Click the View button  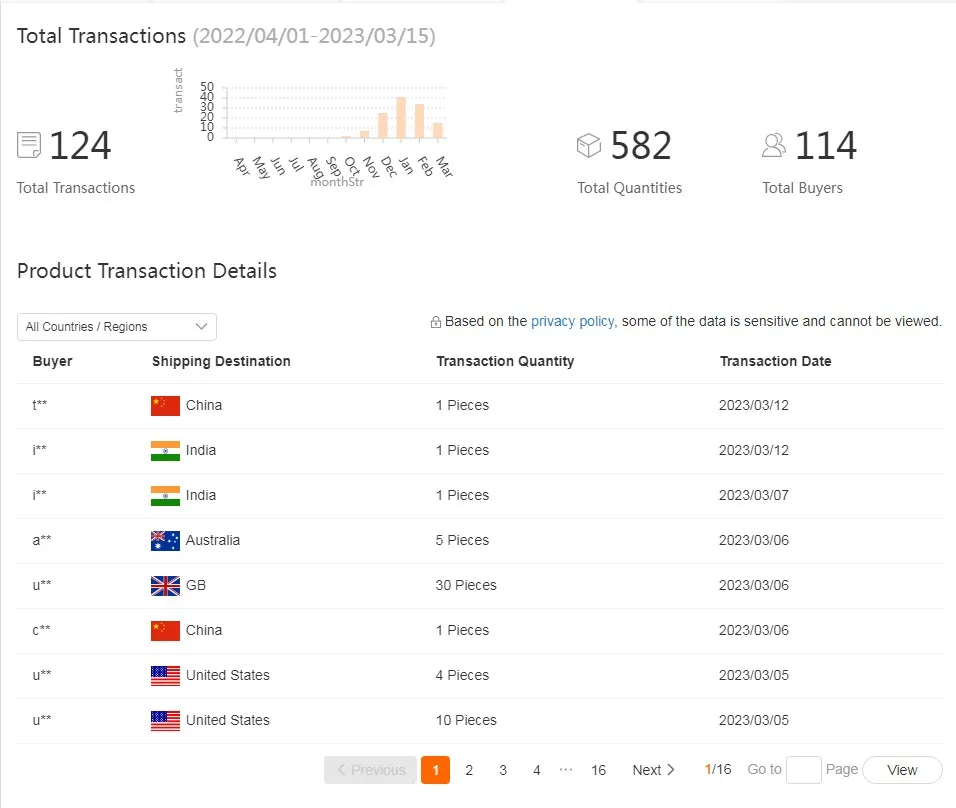point(902,770)
